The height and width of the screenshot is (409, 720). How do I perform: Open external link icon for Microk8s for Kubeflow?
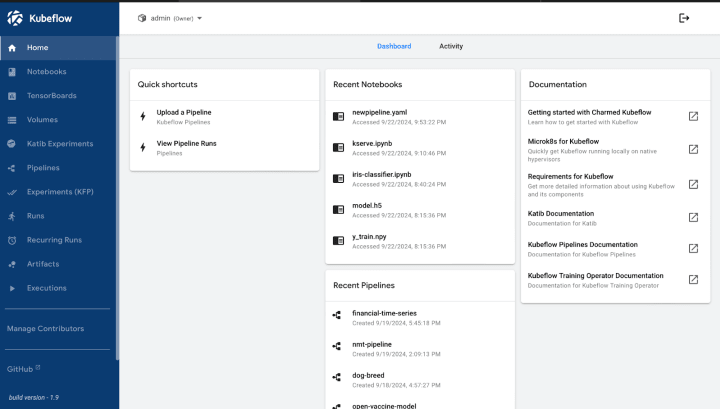pos(693,150)
